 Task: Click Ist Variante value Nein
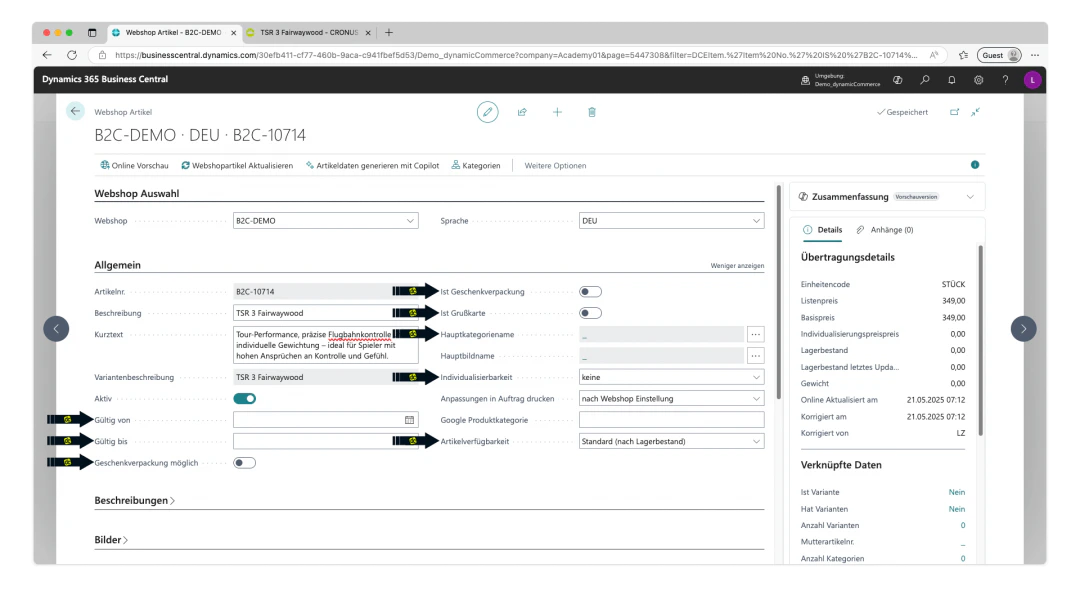click(957, 492)
